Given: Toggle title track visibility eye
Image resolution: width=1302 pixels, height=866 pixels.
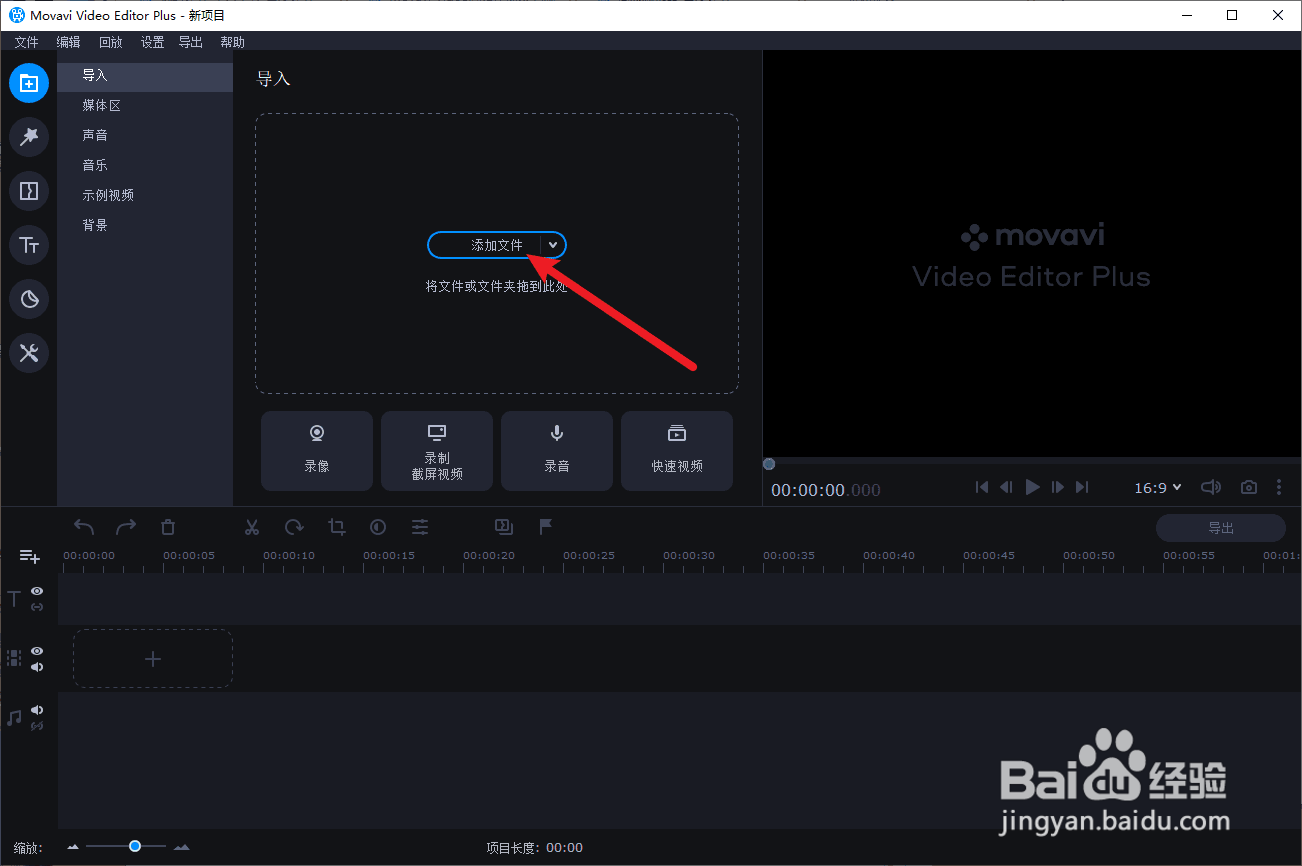Looking at the screenshot, I should pos(37,591).
